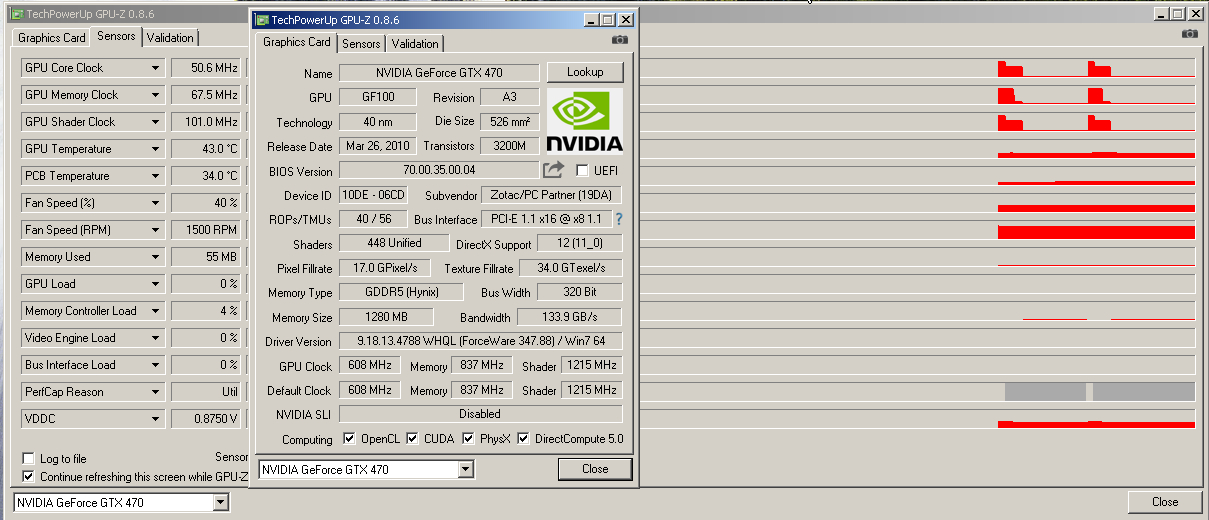Image resolution: width=1209 pixels, height=520 pixels.
Task: Click the Shaders 448 Unified field
Action: coord(394,243)
